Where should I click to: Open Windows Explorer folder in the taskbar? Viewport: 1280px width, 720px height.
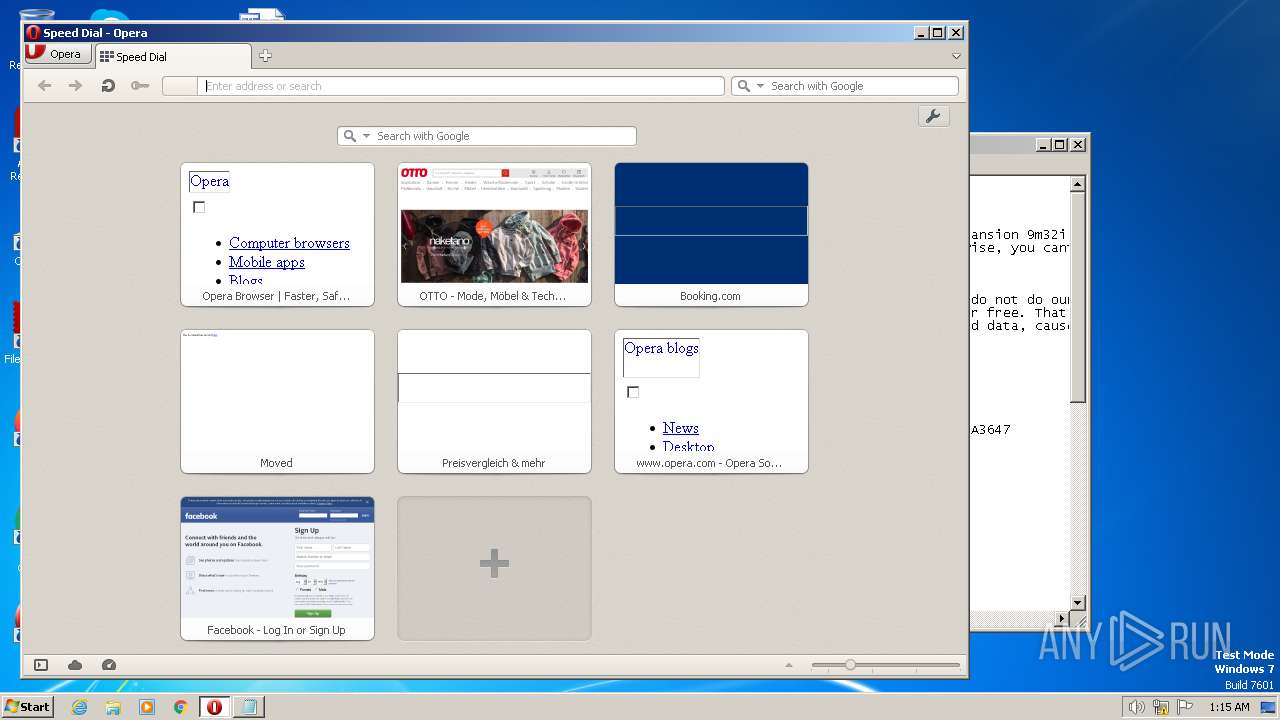pos(113,707)
